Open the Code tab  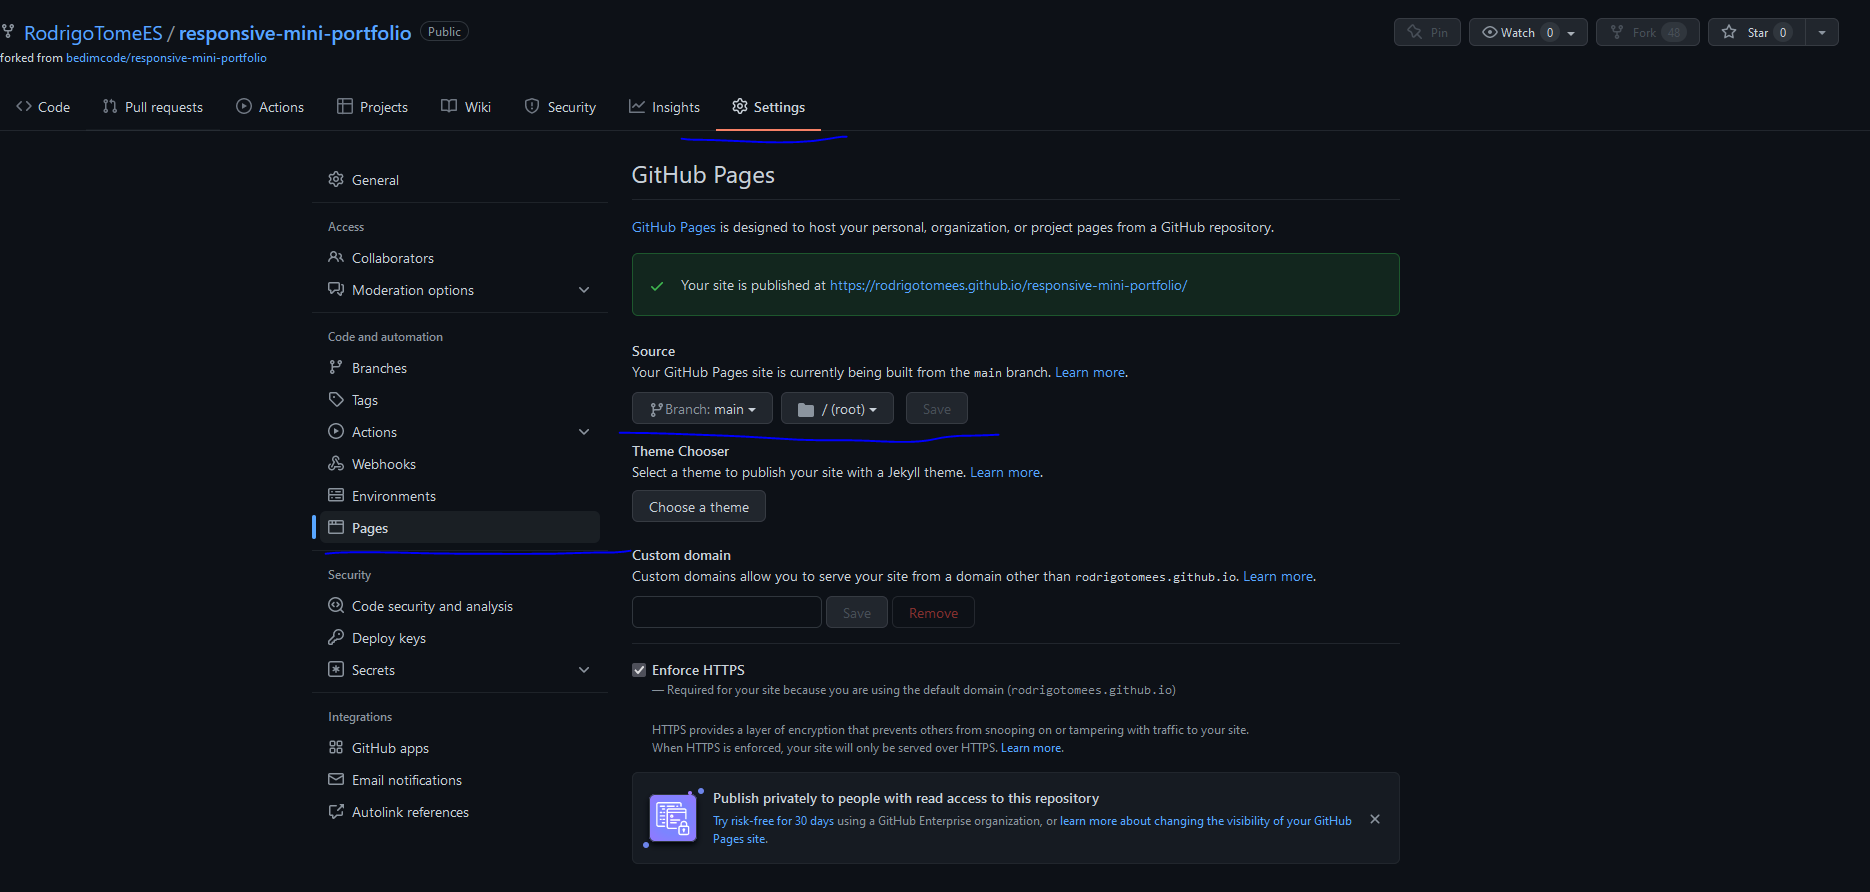43,107
